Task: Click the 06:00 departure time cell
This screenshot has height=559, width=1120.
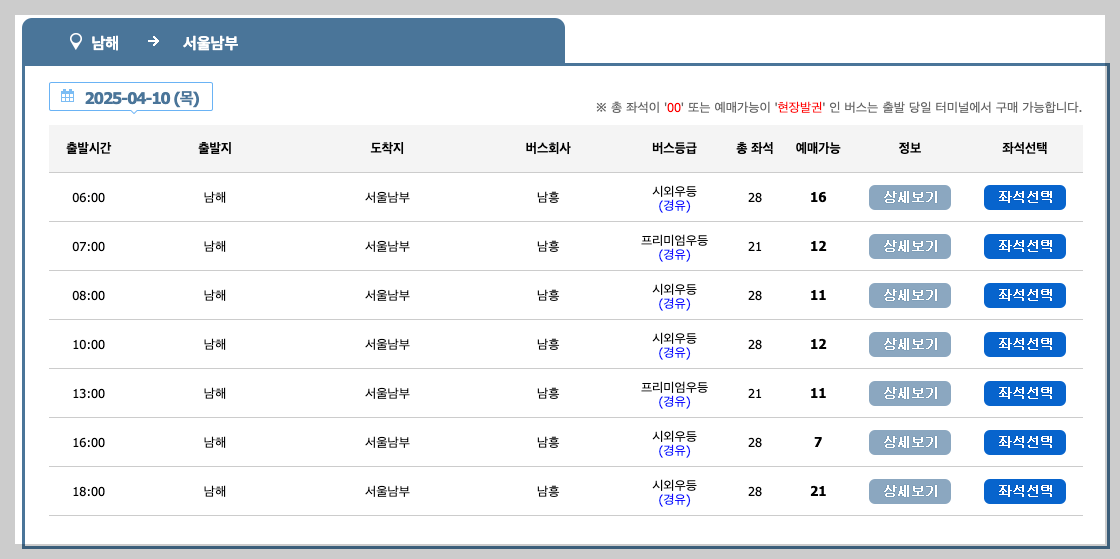Action: (x=89, y=198)
